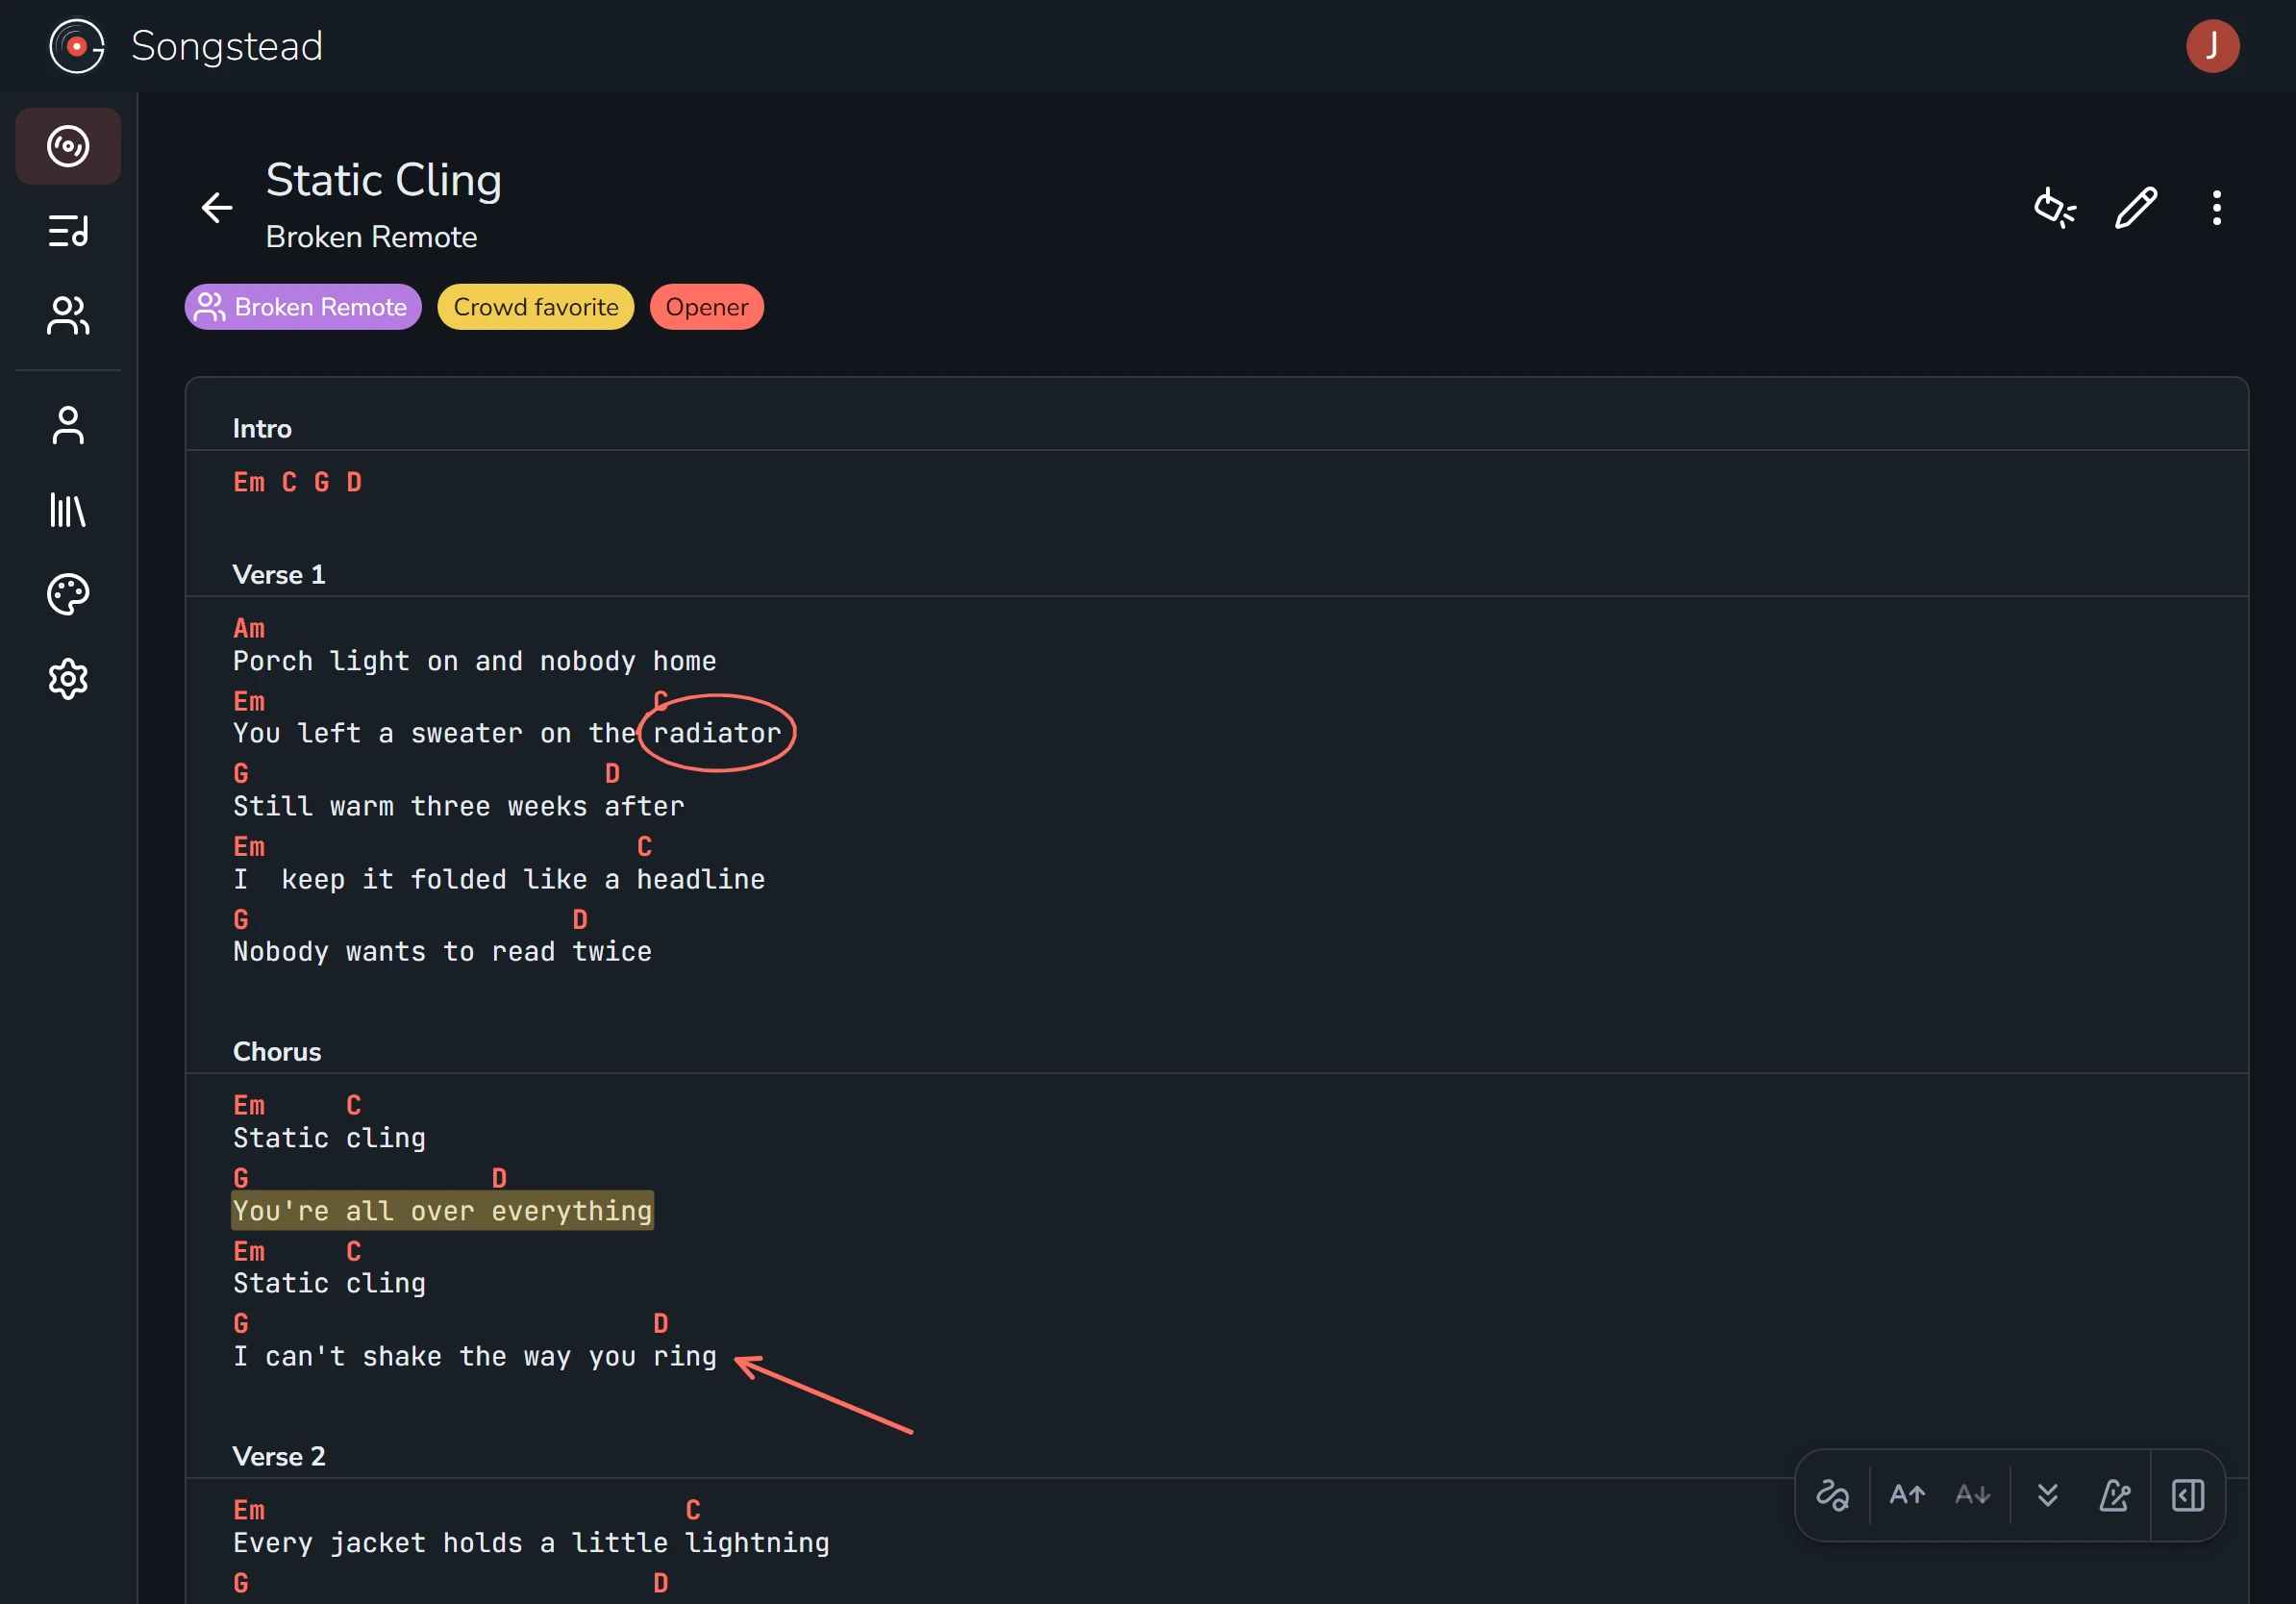Click the metronome settings icon
2296x1604 pixels.
(2114, 1495)
